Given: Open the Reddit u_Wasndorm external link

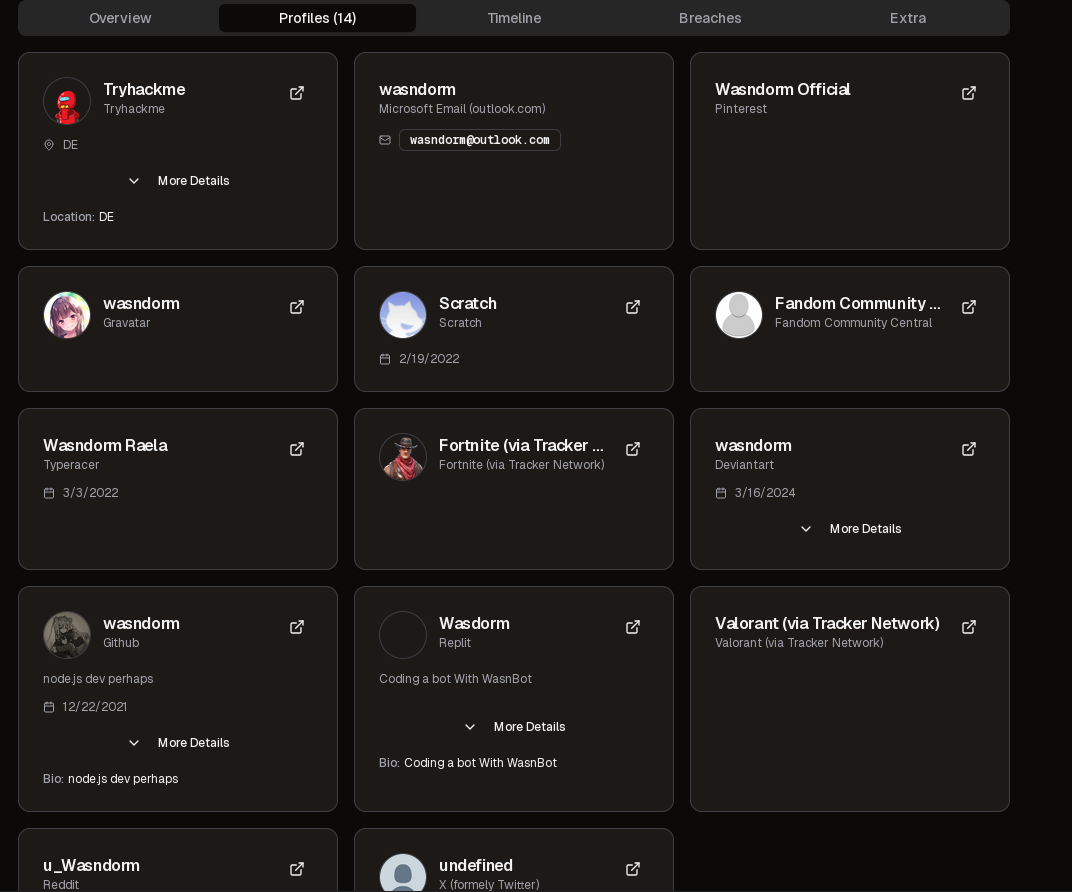Looking at the screenshot, I should click(x=297, y=869).
